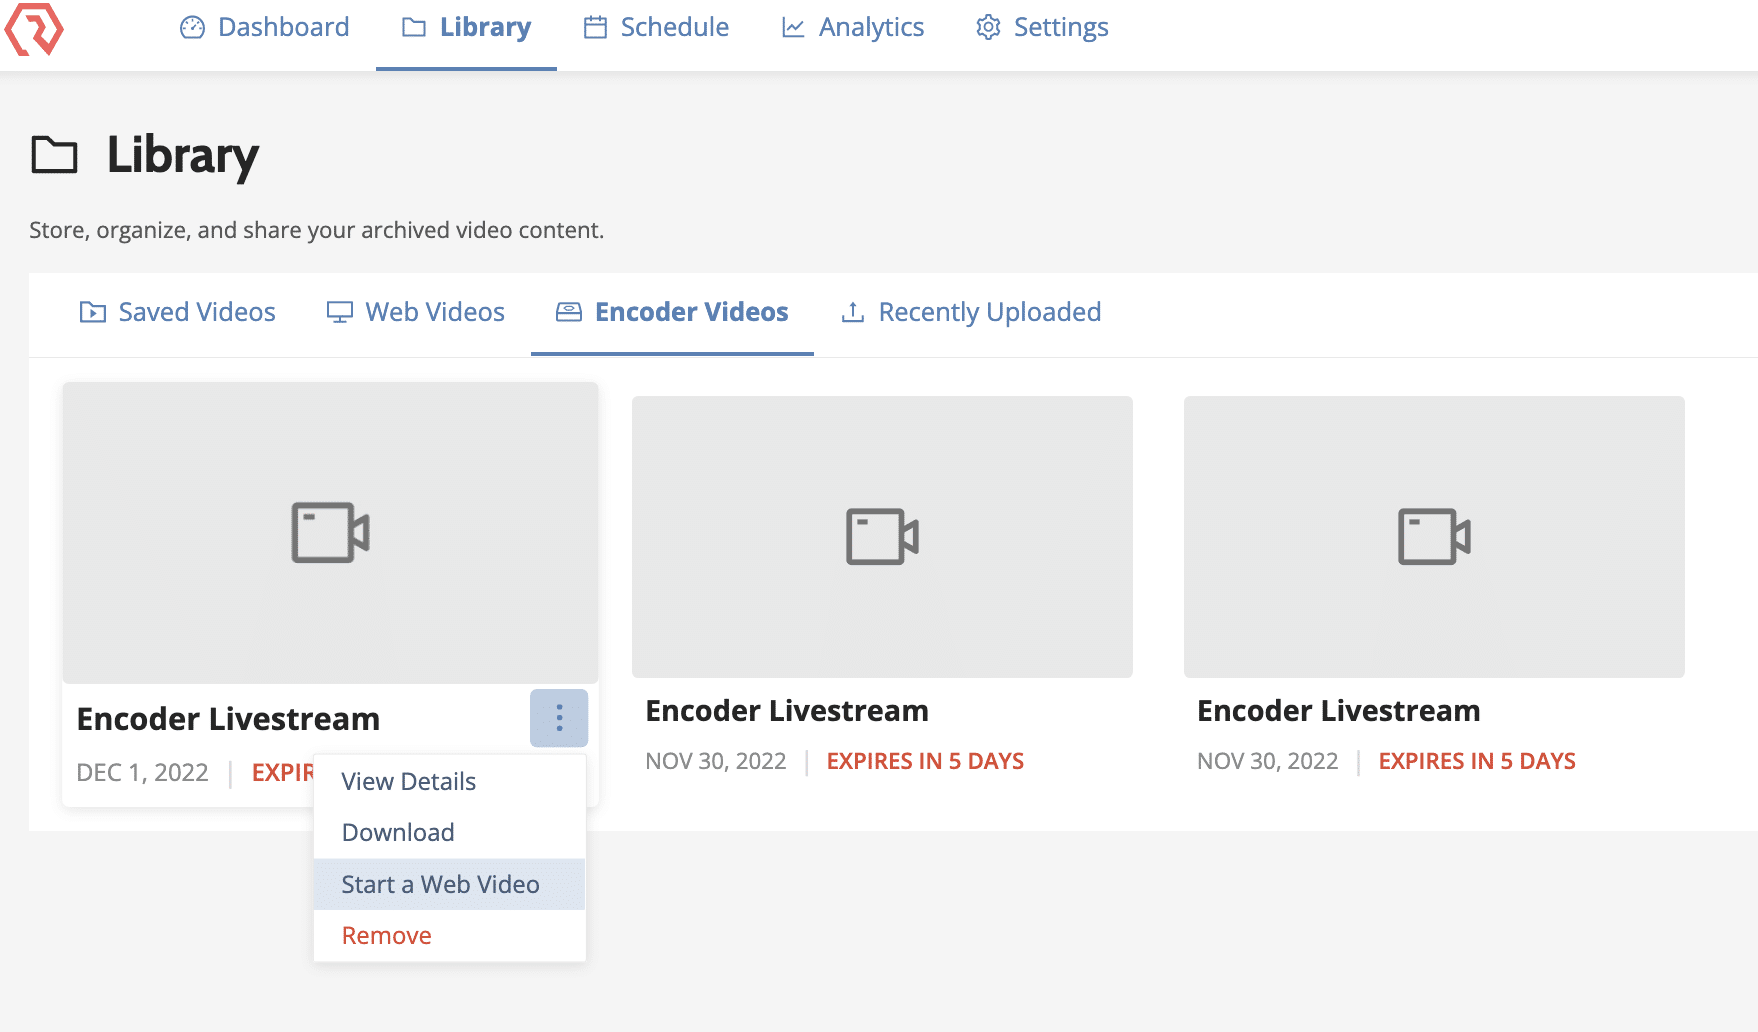
Task: Click the Analytics chart icon
Action: [793, 28]
